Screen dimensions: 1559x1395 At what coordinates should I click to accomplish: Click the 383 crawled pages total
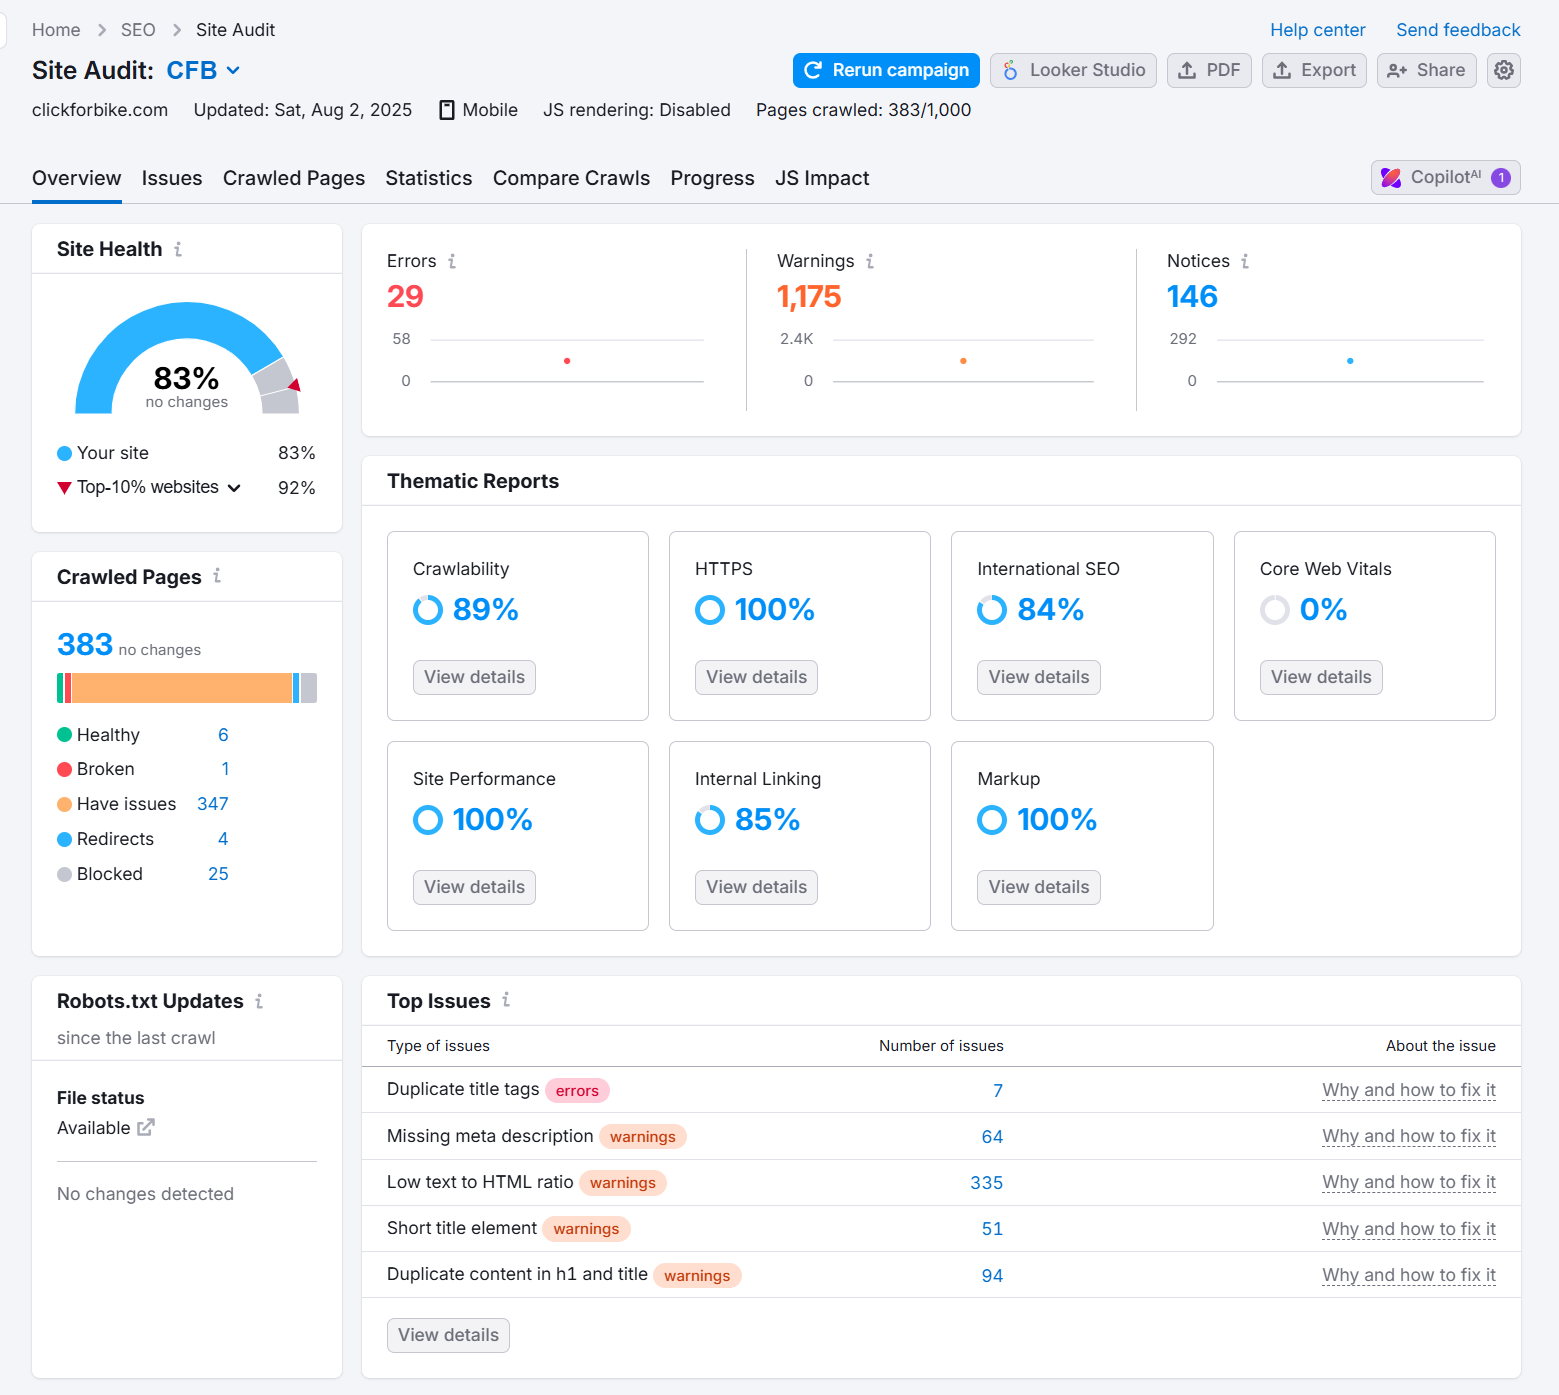85,645
